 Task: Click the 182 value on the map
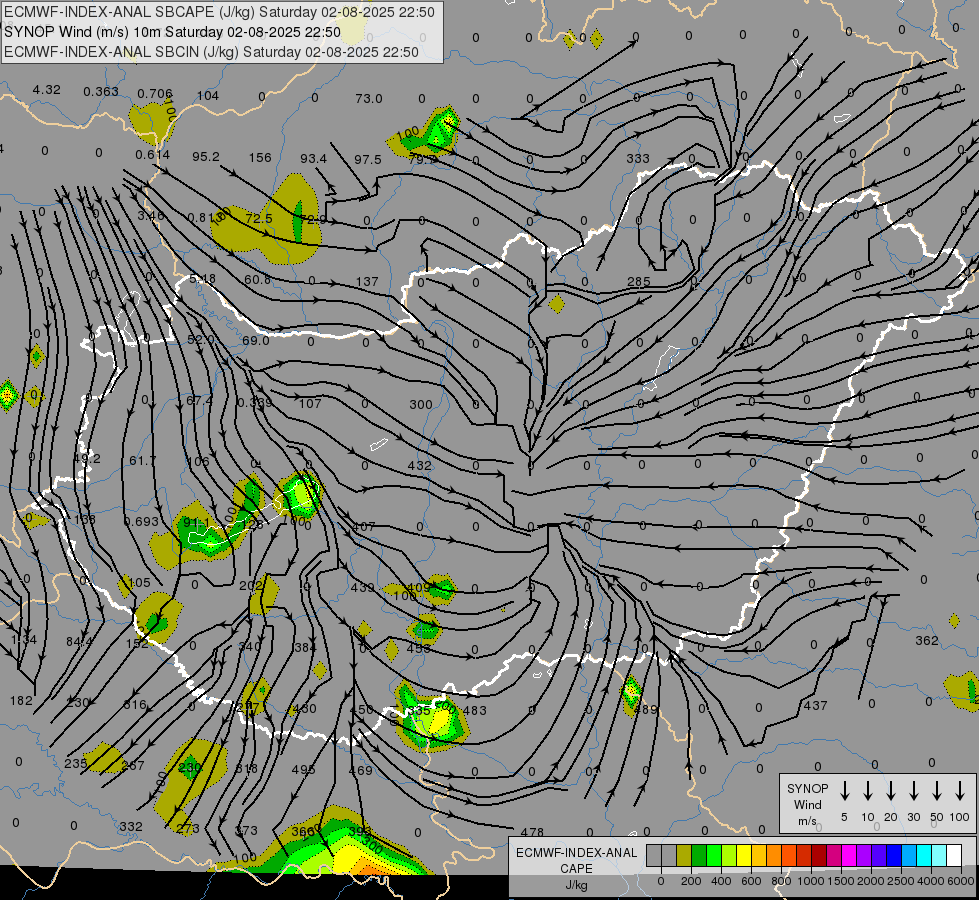(x=21, y=700)
